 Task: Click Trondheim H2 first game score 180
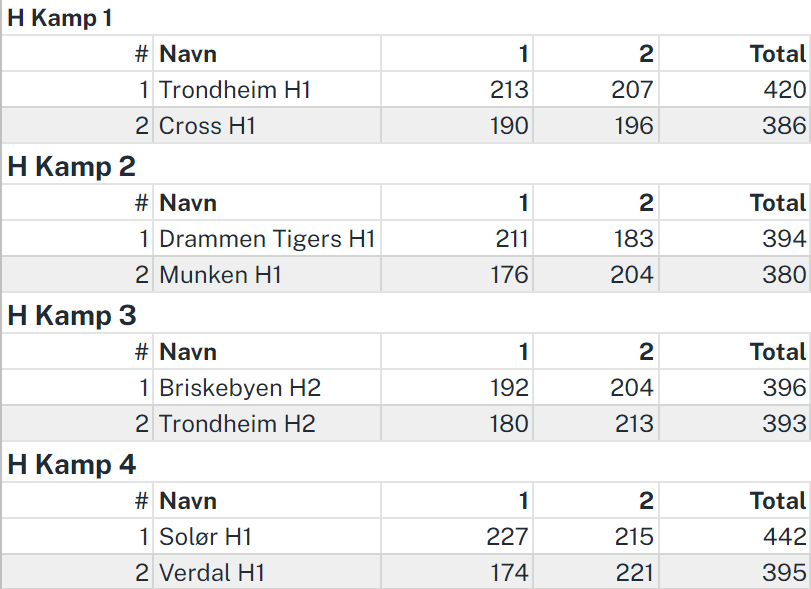pos(509,424)
